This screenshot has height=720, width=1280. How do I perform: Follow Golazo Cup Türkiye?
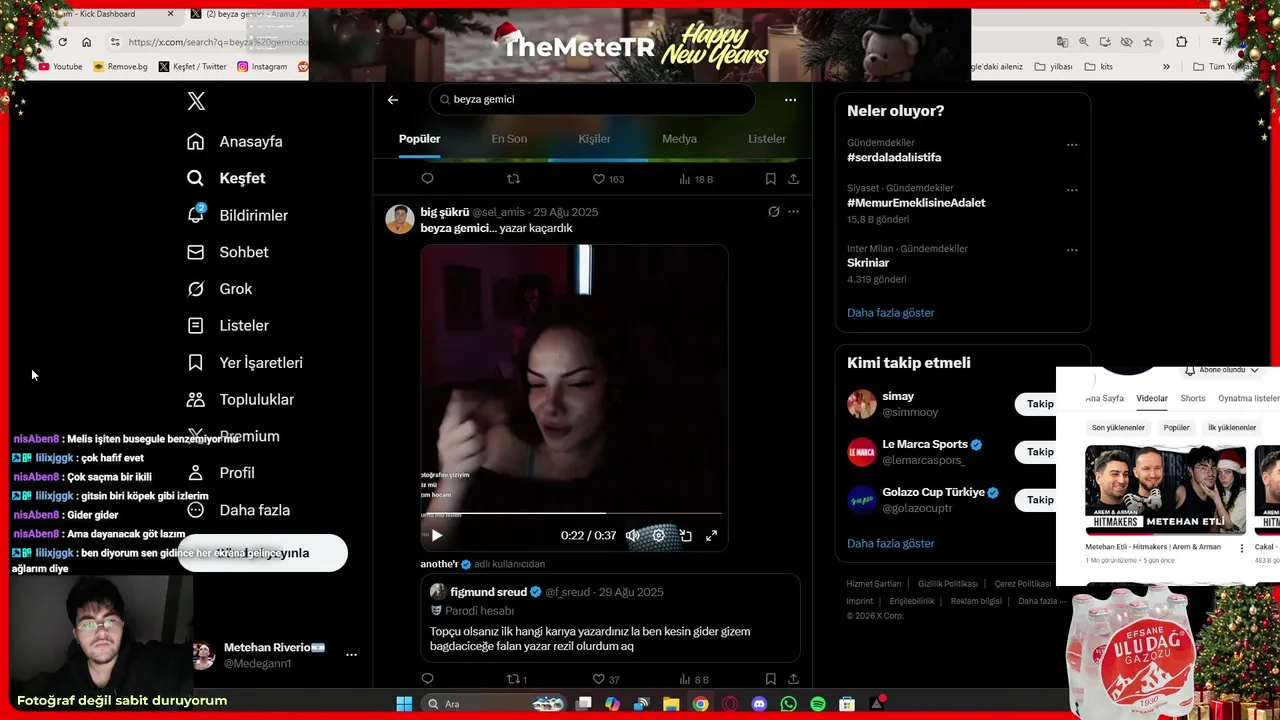click(1038, 500)
